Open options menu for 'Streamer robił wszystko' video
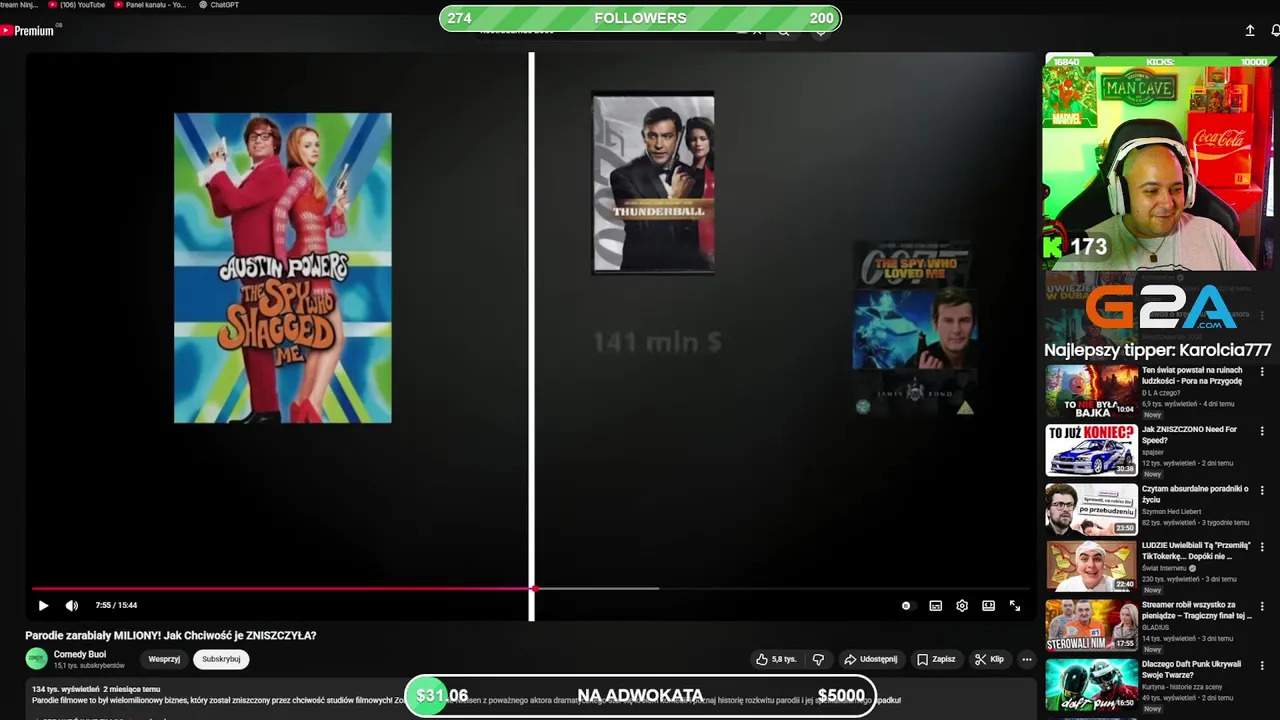 click(x=1262, y=606)
